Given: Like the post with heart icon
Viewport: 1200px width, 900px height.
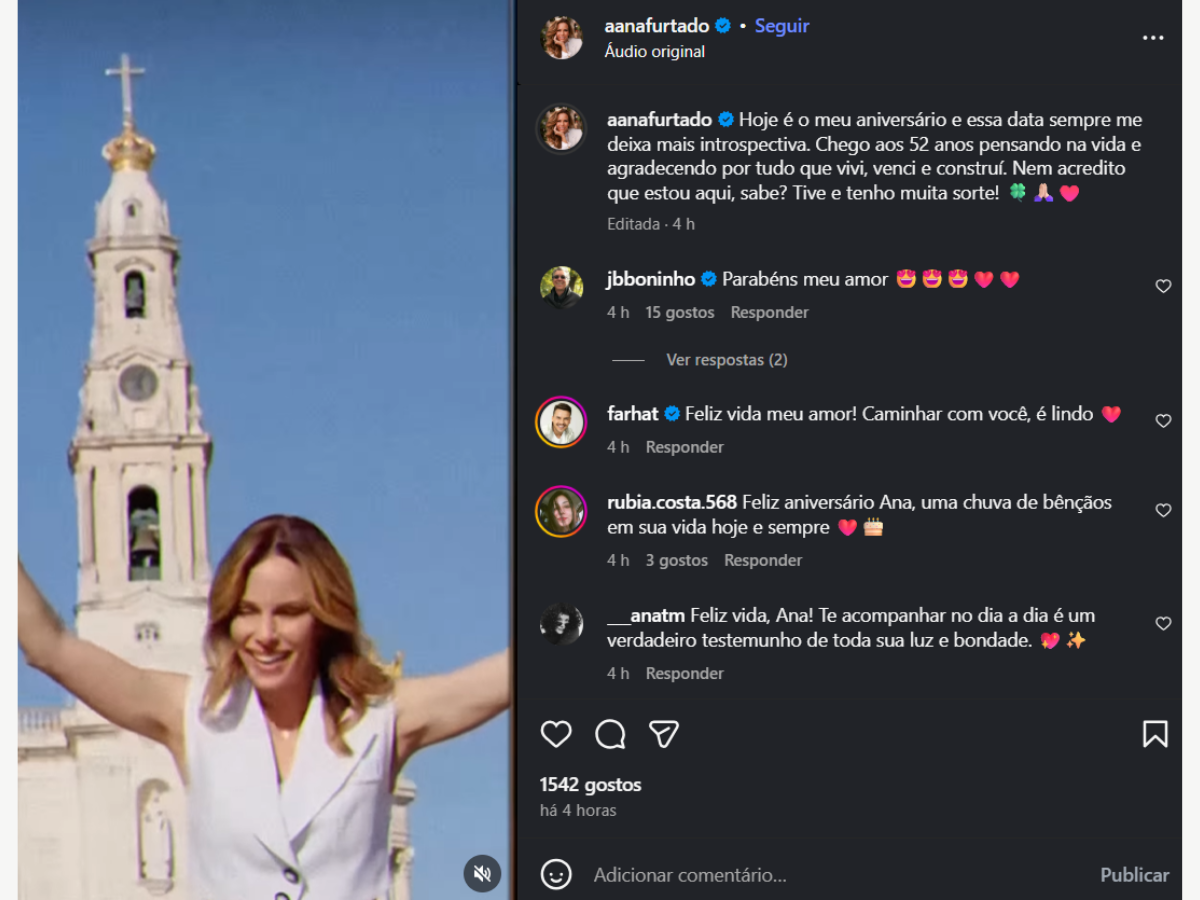Looking at the screenshot, I should 556,735.
